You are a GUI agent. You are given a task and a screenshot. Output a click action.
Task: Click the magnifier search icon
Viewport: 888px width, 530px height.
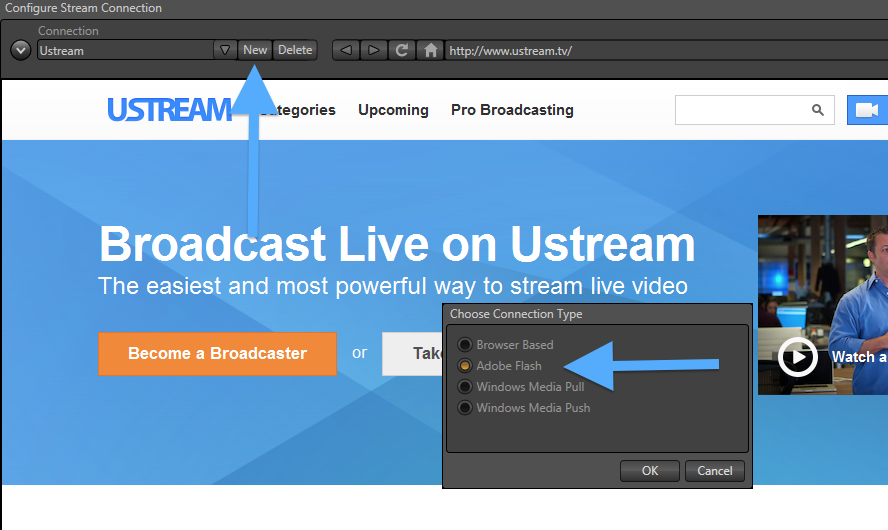(817, 110)
